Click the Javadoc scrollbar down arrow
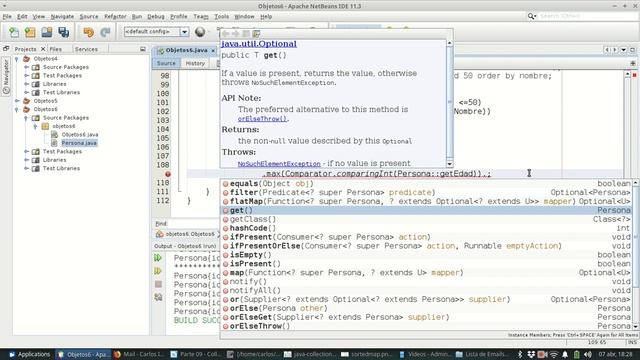 pos(449,164)
